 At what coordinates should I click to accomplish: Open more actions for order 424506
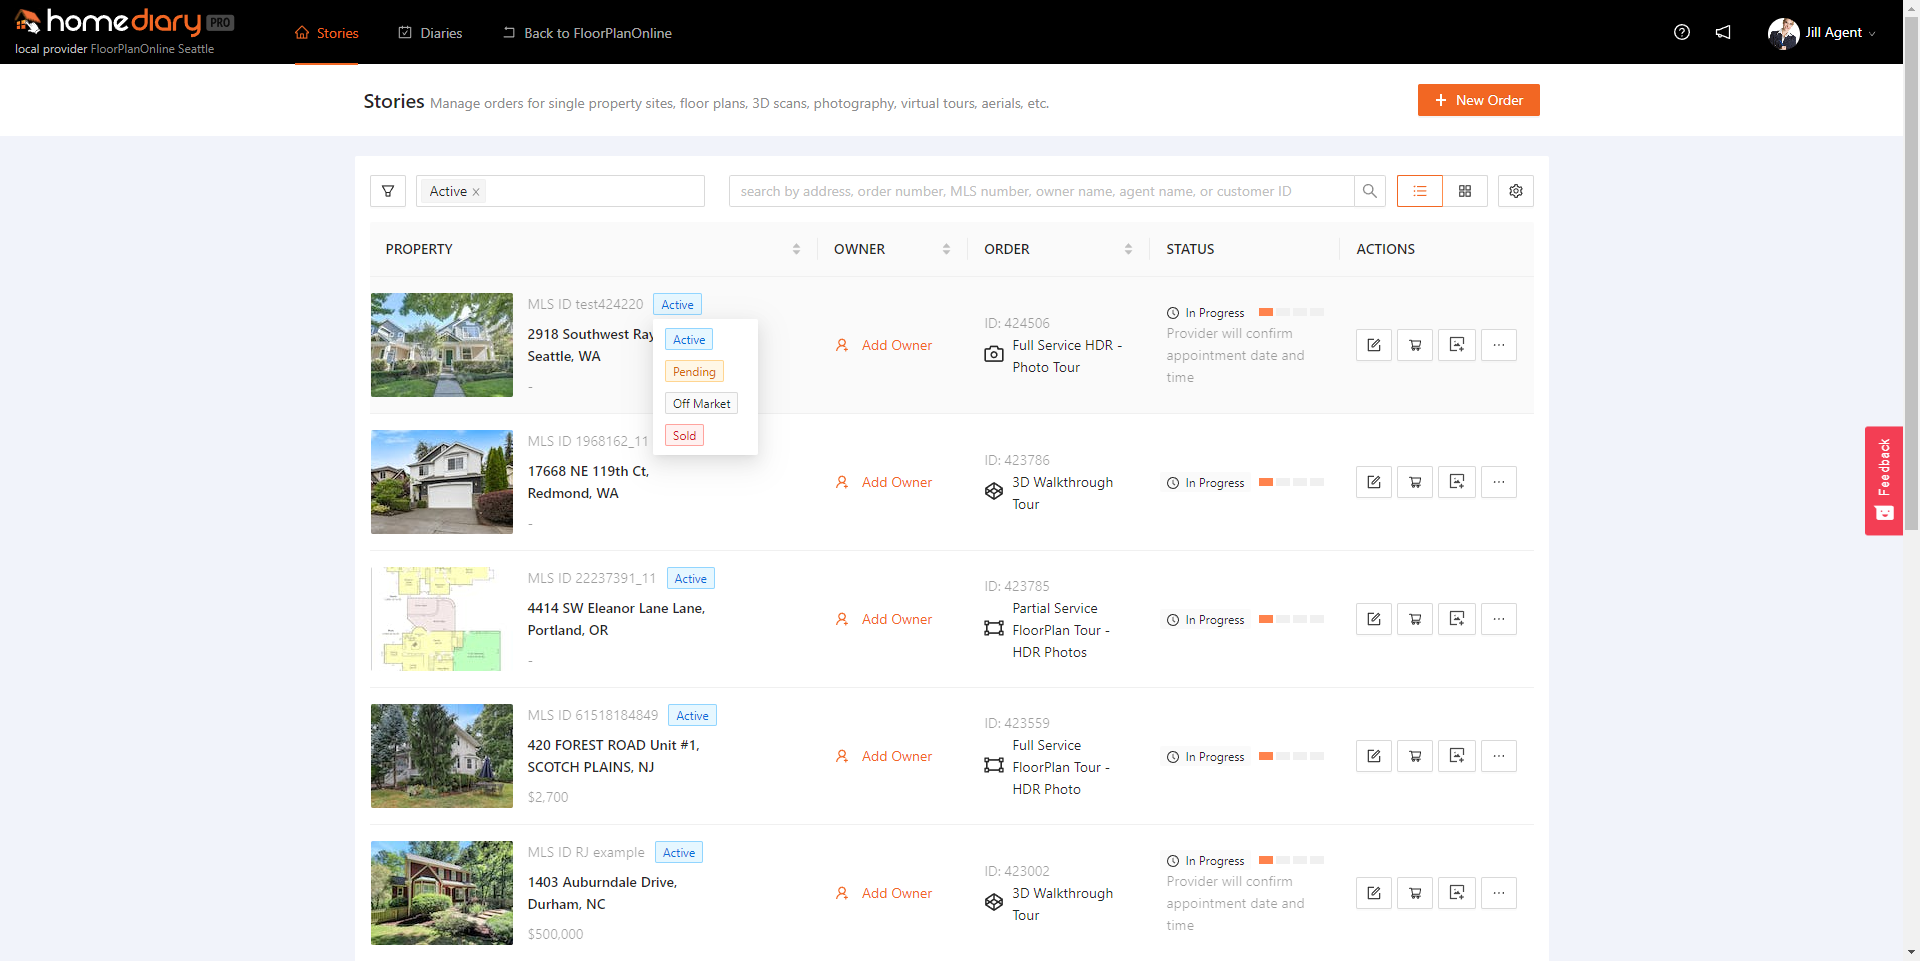click(1499, 345)
